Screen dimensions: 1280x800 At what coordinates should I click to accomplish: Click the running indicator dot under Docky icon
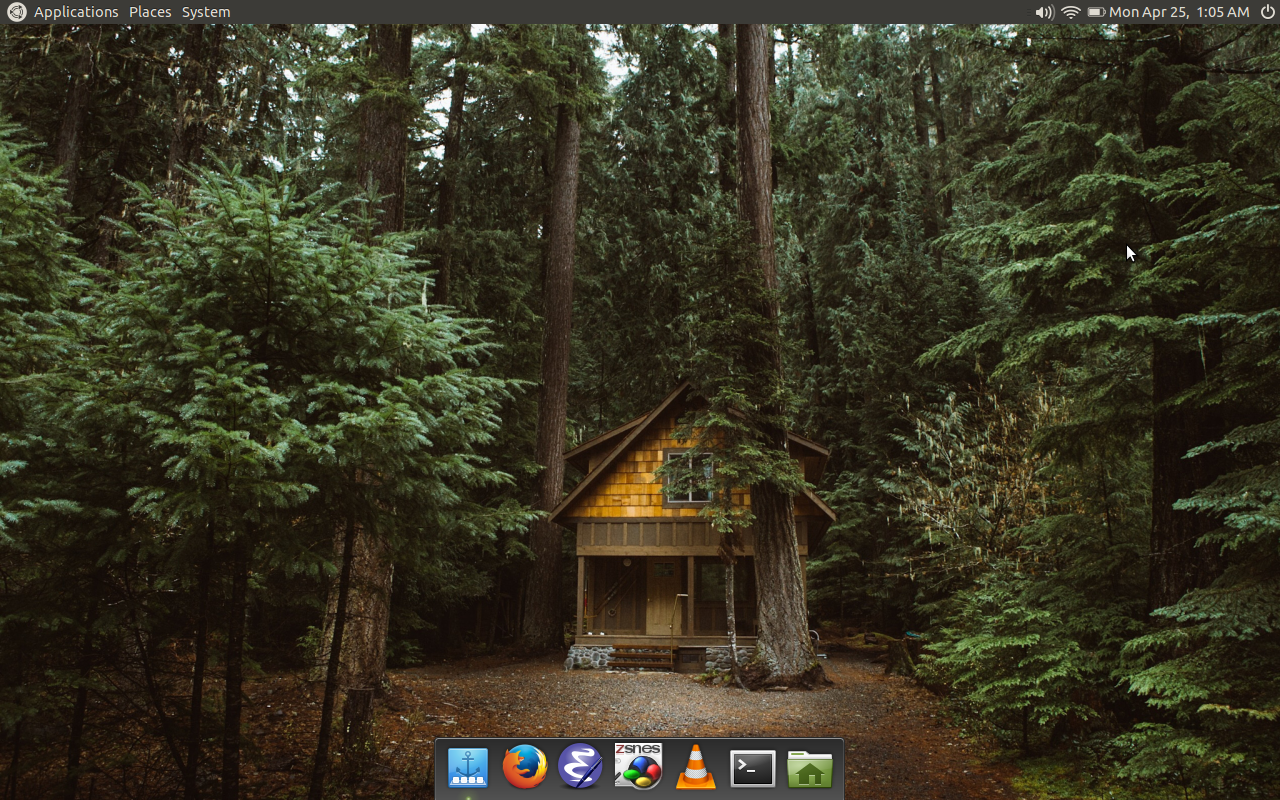click(x=467, y=797)
